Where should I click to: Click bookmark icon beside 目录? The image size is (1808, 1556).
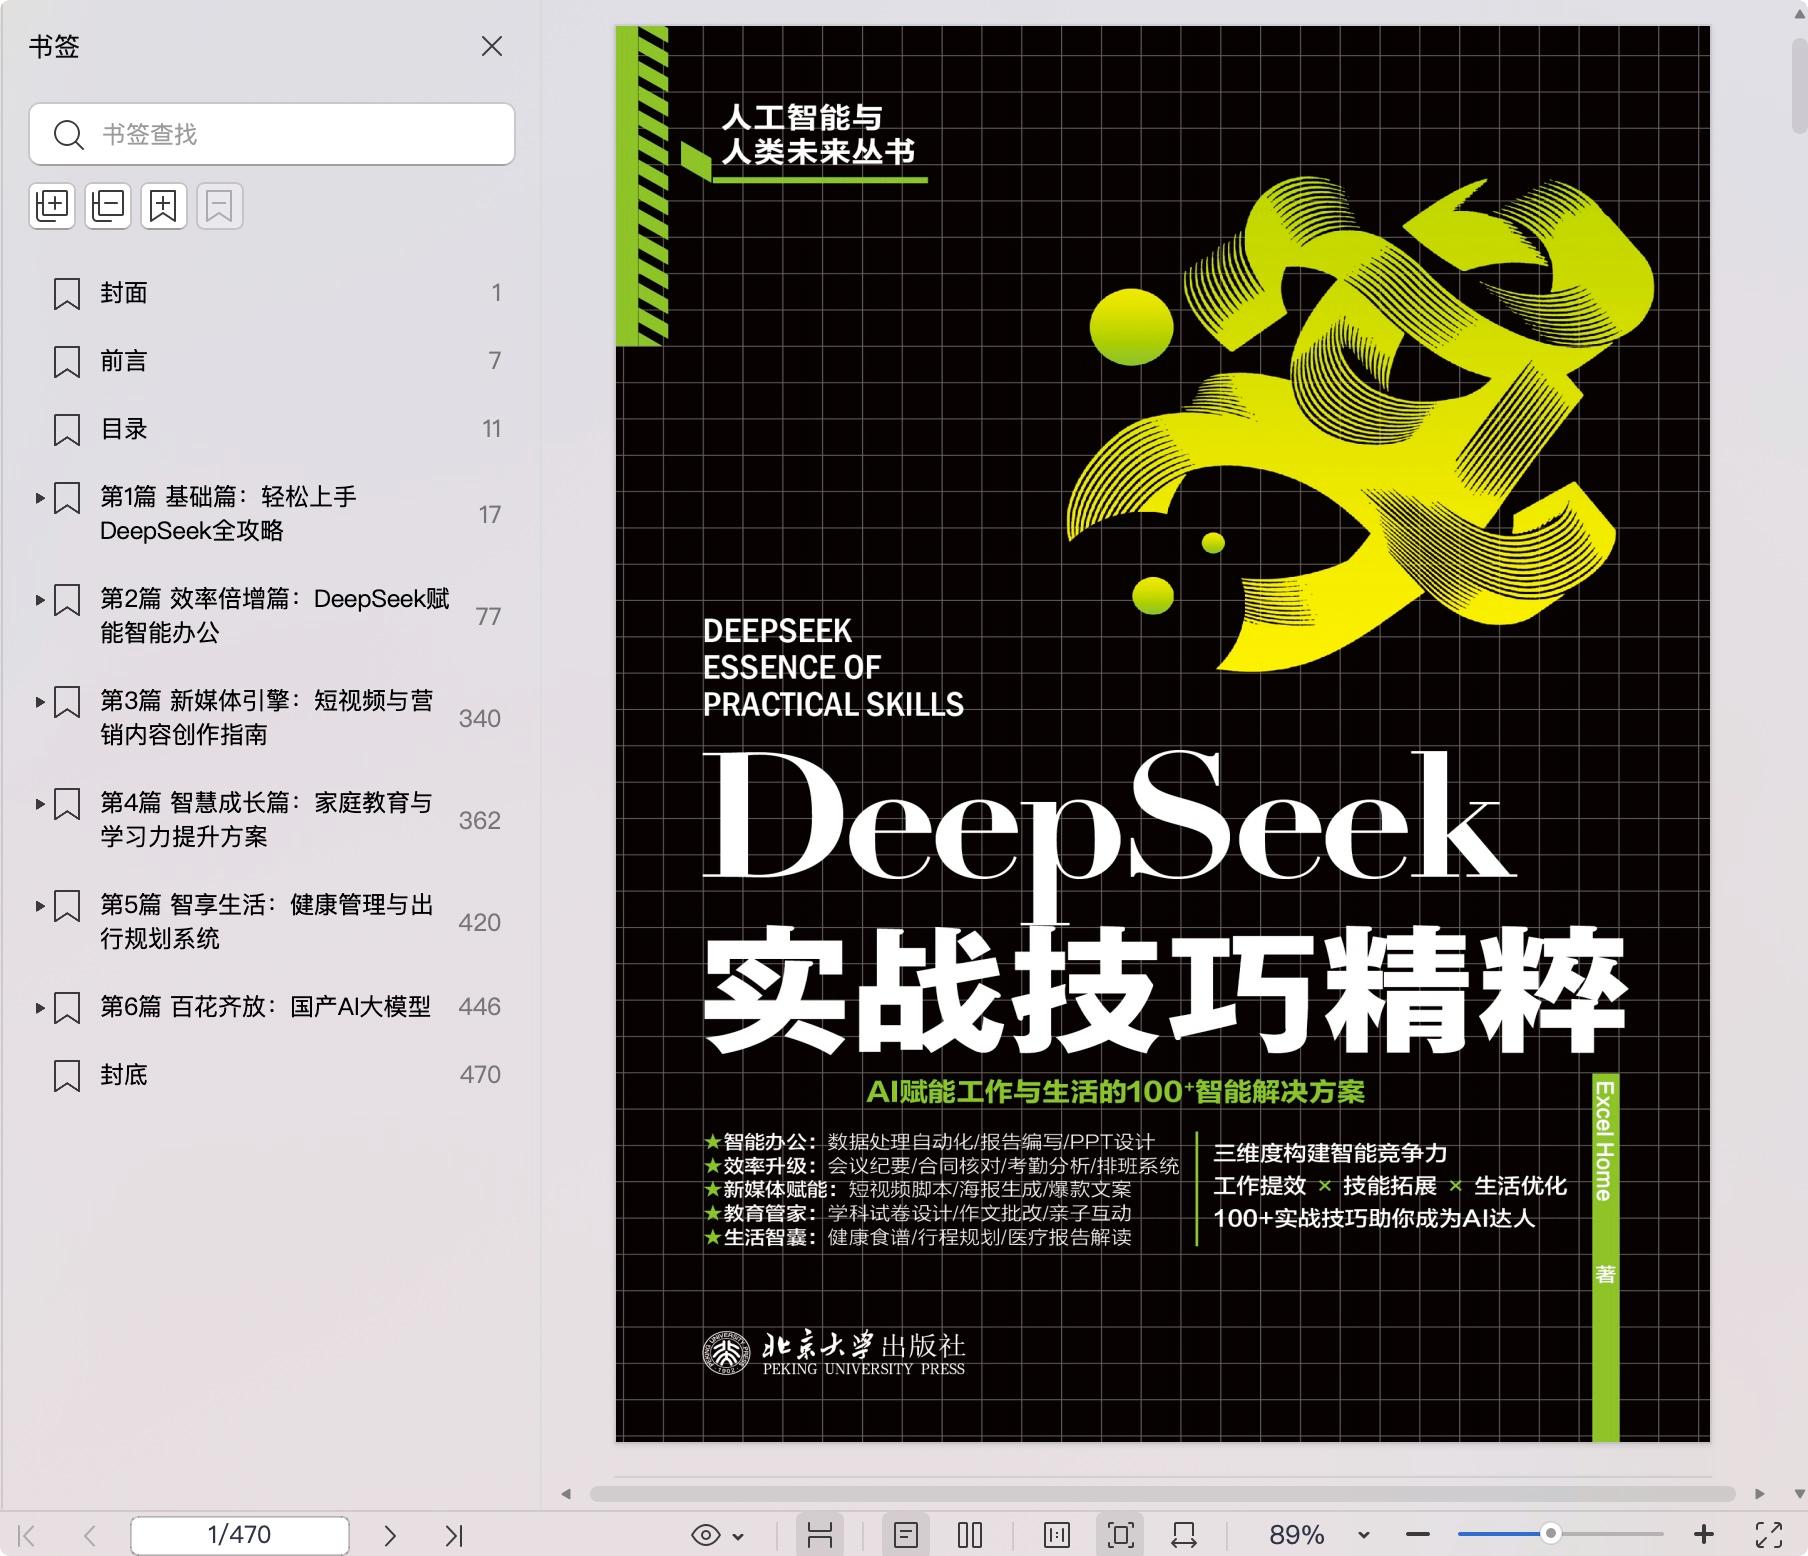point(67,429)
